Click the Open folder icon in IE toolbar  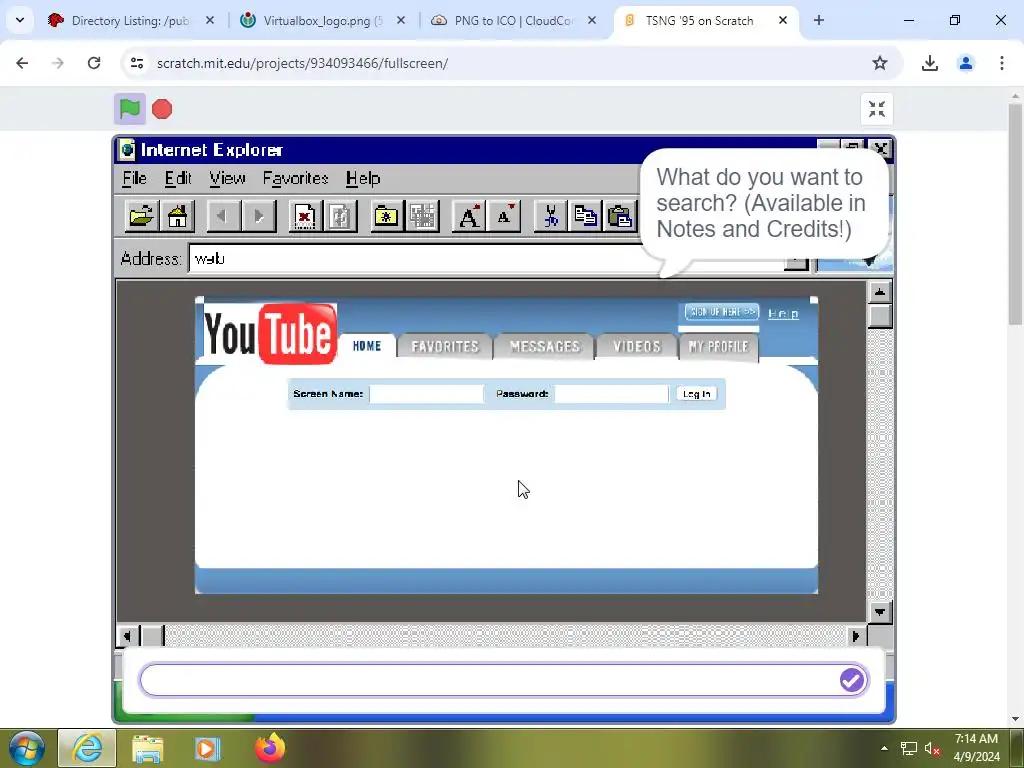142,216
